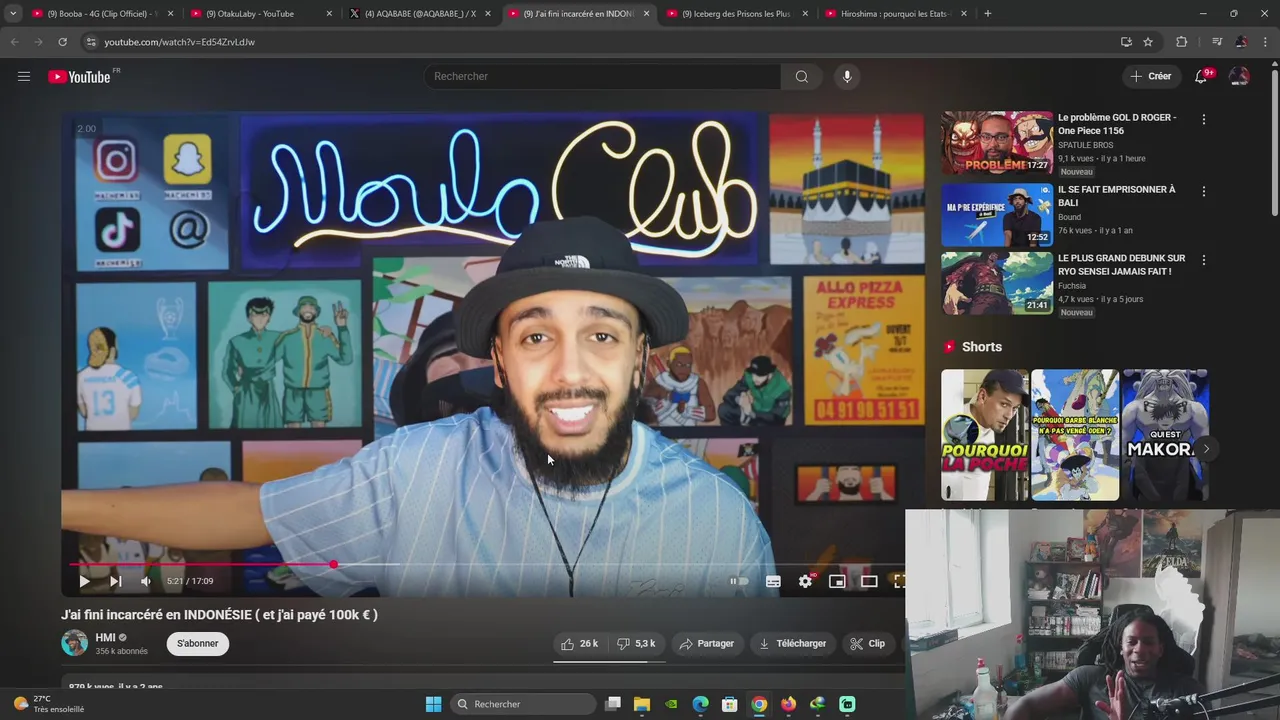The width and height of the screenshot is (1280, 720).
Task: Subscribe with S'abonner button
Action: click(x=197, y=644)
